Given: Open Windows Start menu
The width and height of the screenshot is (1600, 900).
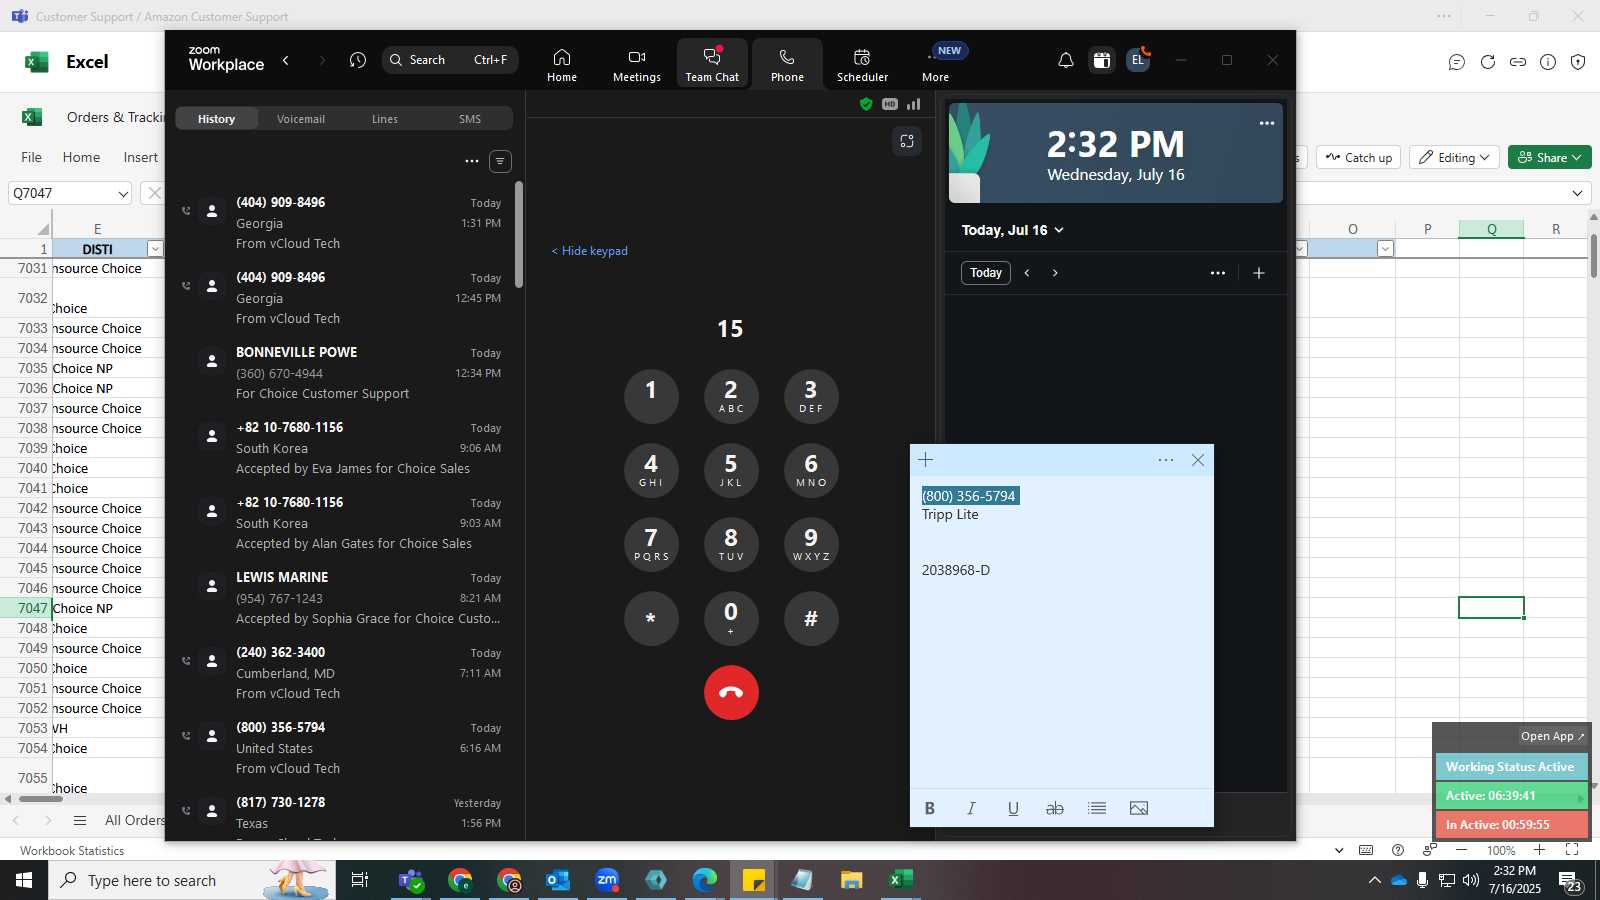Looking at the screenshot, I should 24,880.
